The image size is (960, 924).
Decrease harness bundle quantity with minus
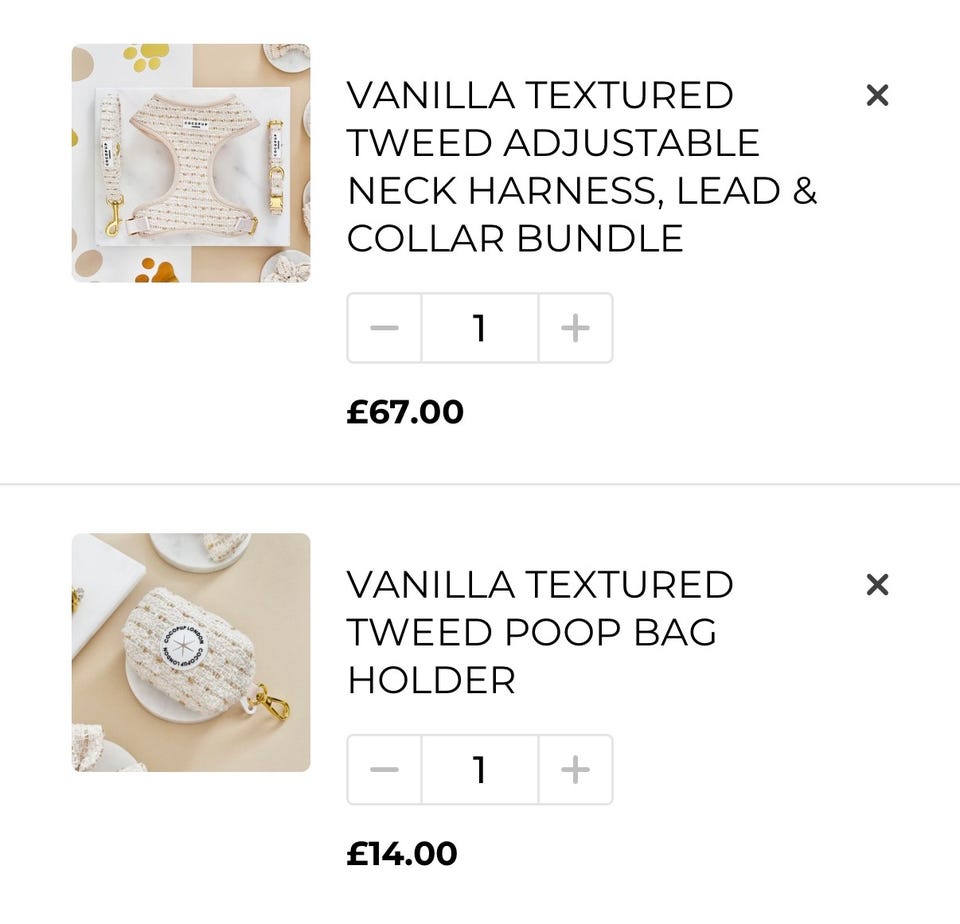[x=384, y=328]
